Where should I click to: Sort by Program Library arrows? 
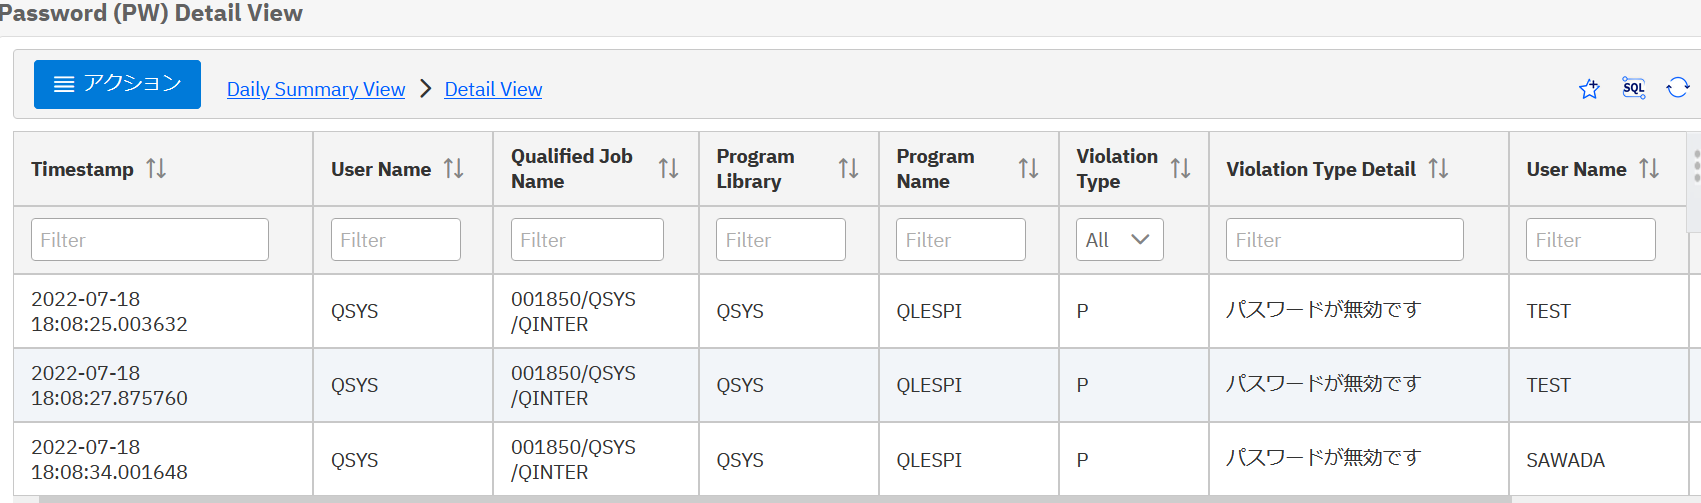[x=848, y=168]
